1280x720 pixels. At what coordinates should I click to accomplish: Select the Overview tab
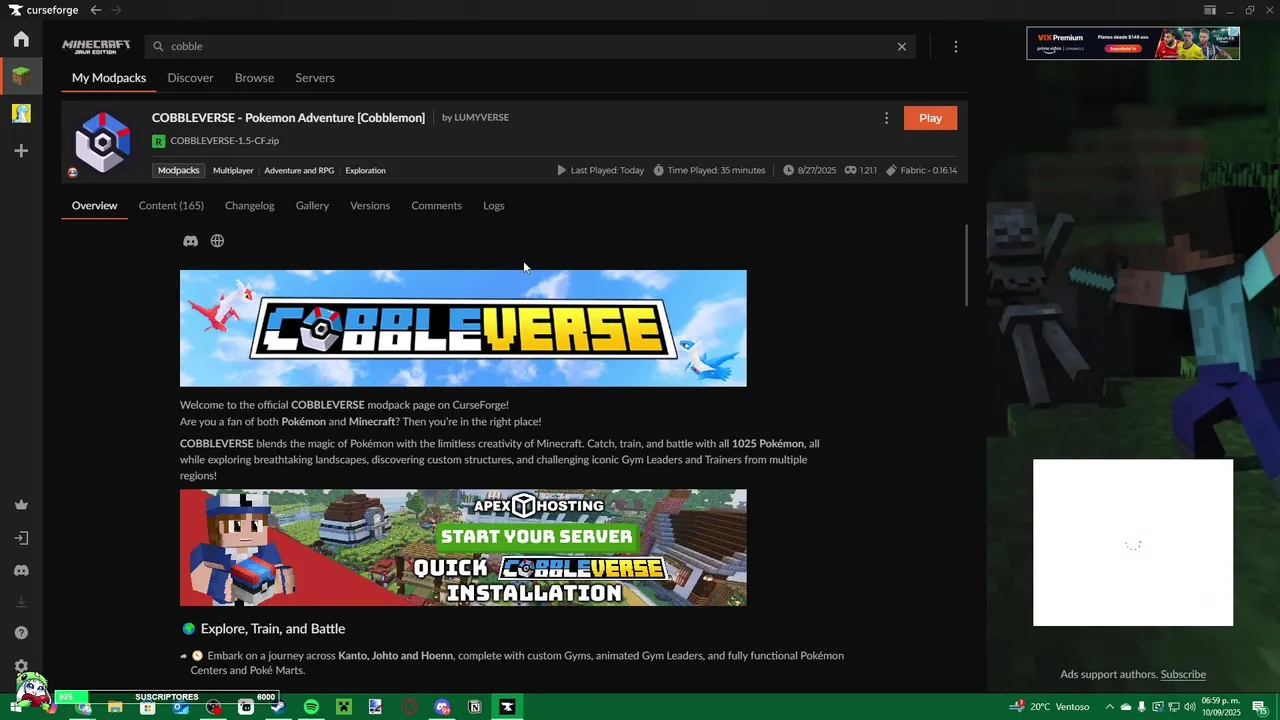coord(94,206)
